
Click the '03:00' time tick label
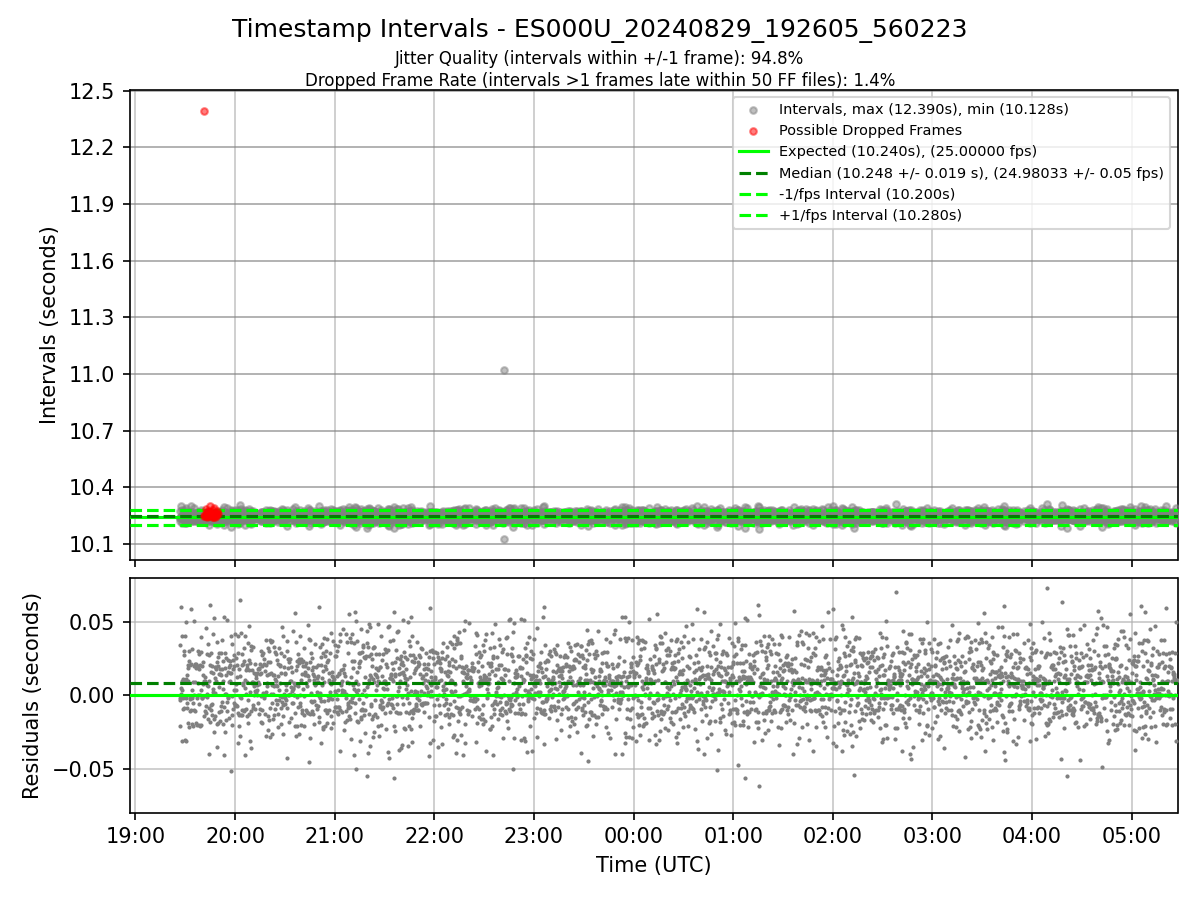click(932, 835)
